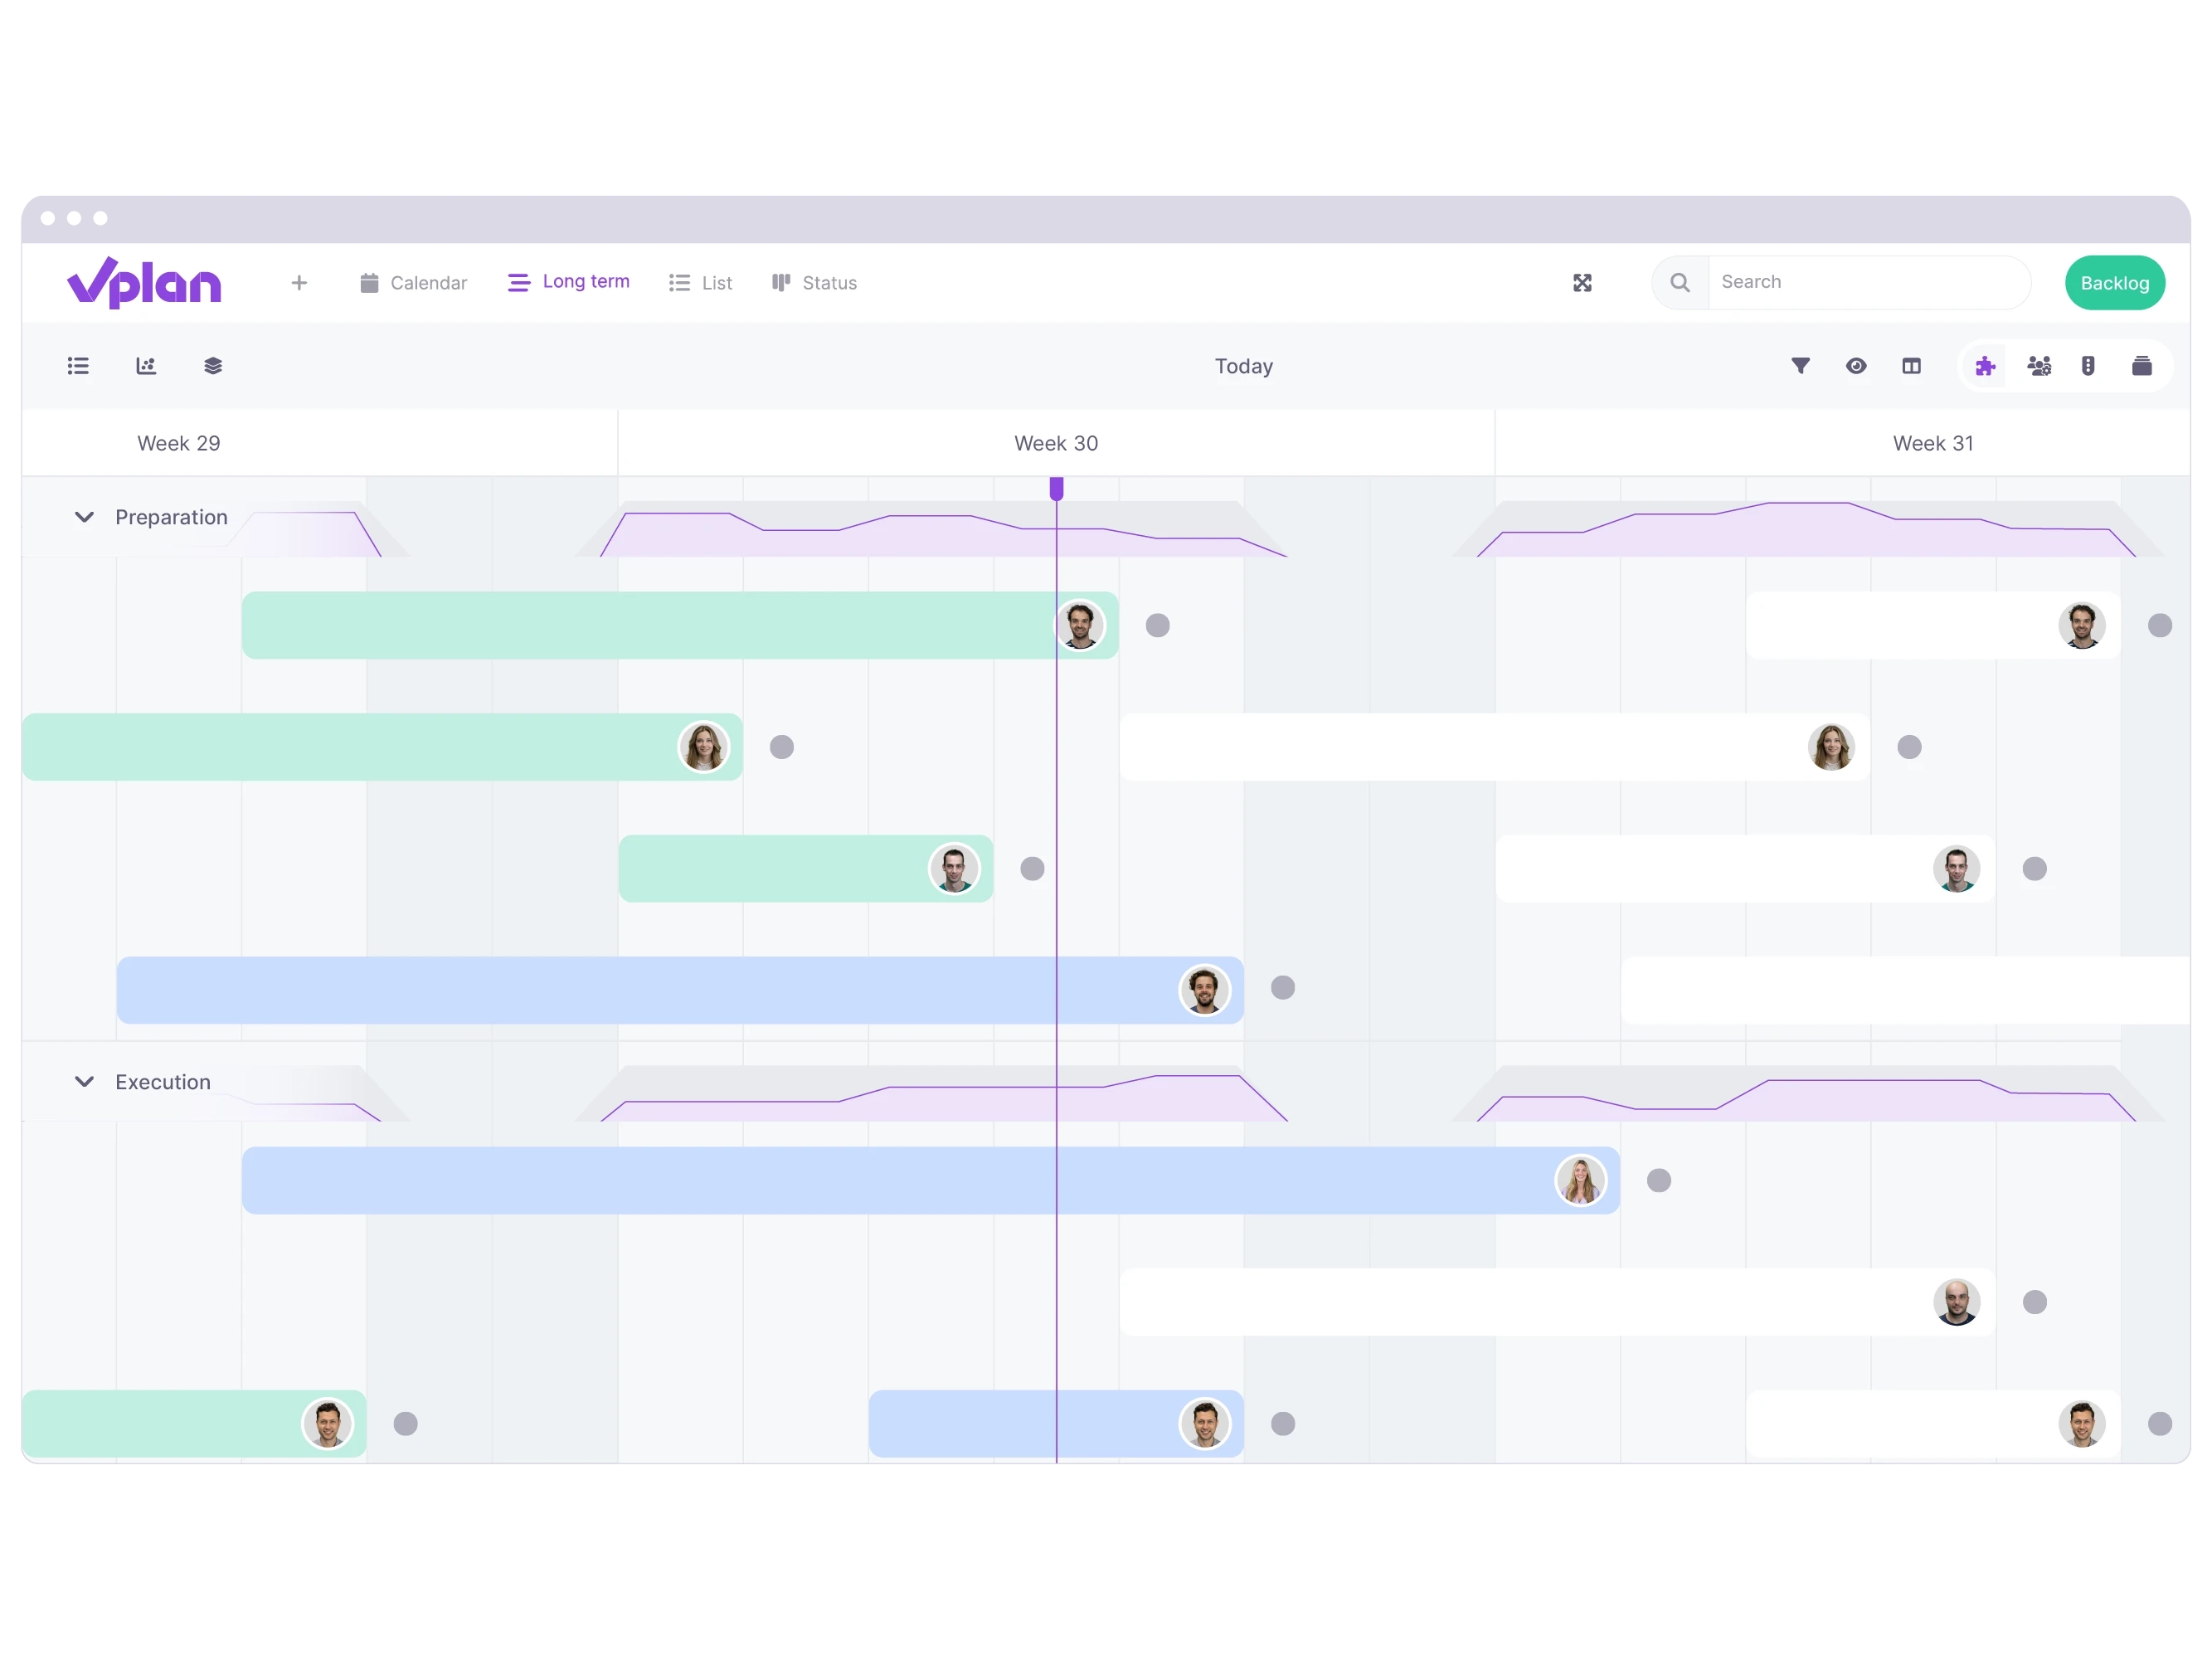Switch to the List view tab
2212x1660 pixels.
pos(699,283)
